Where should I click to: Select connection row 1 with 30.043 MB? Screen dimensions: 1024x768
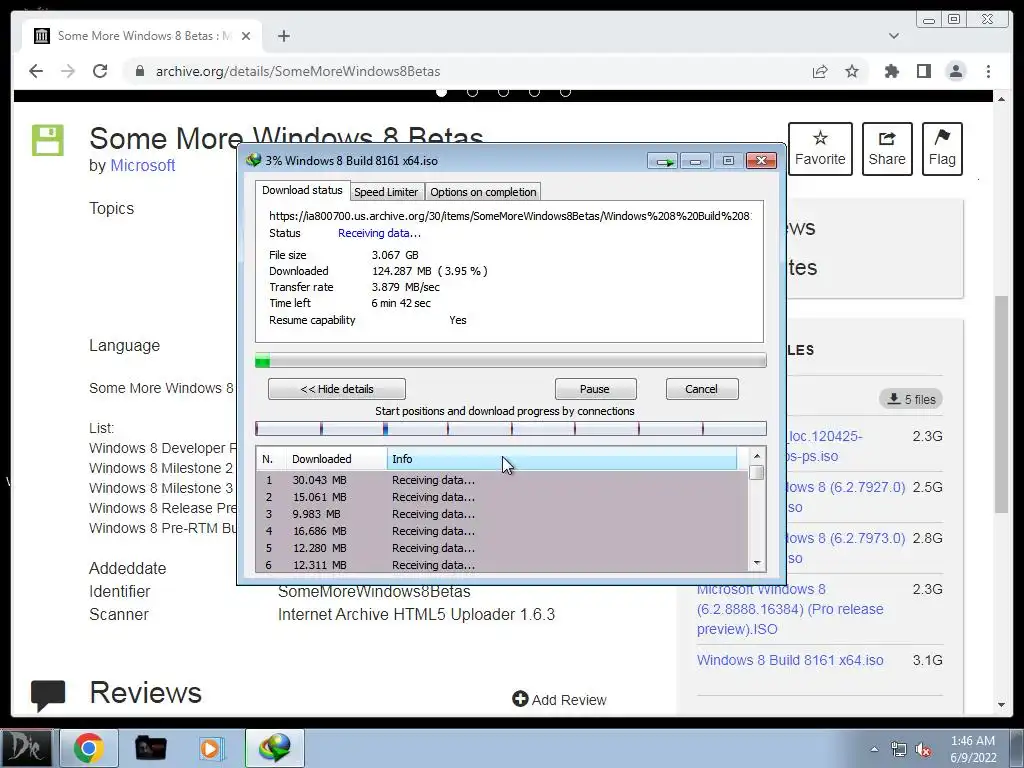pyautogui.click(x=502, y=480)
